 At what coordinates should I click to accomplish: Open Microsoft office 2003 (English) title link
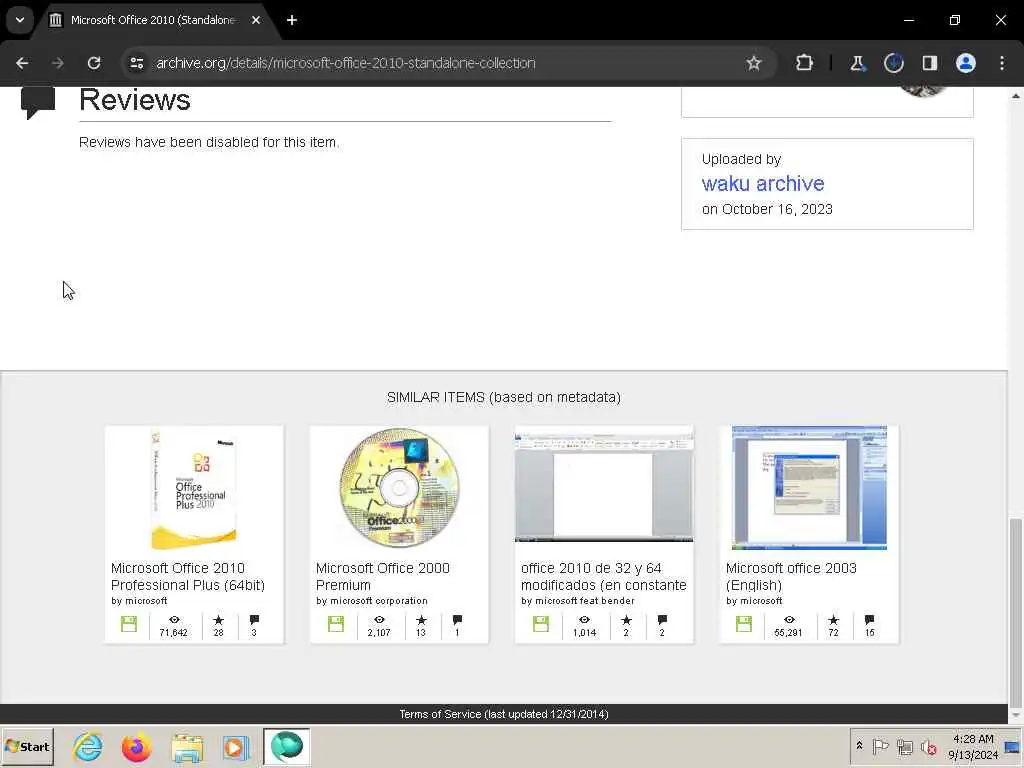tap(791, 577)
